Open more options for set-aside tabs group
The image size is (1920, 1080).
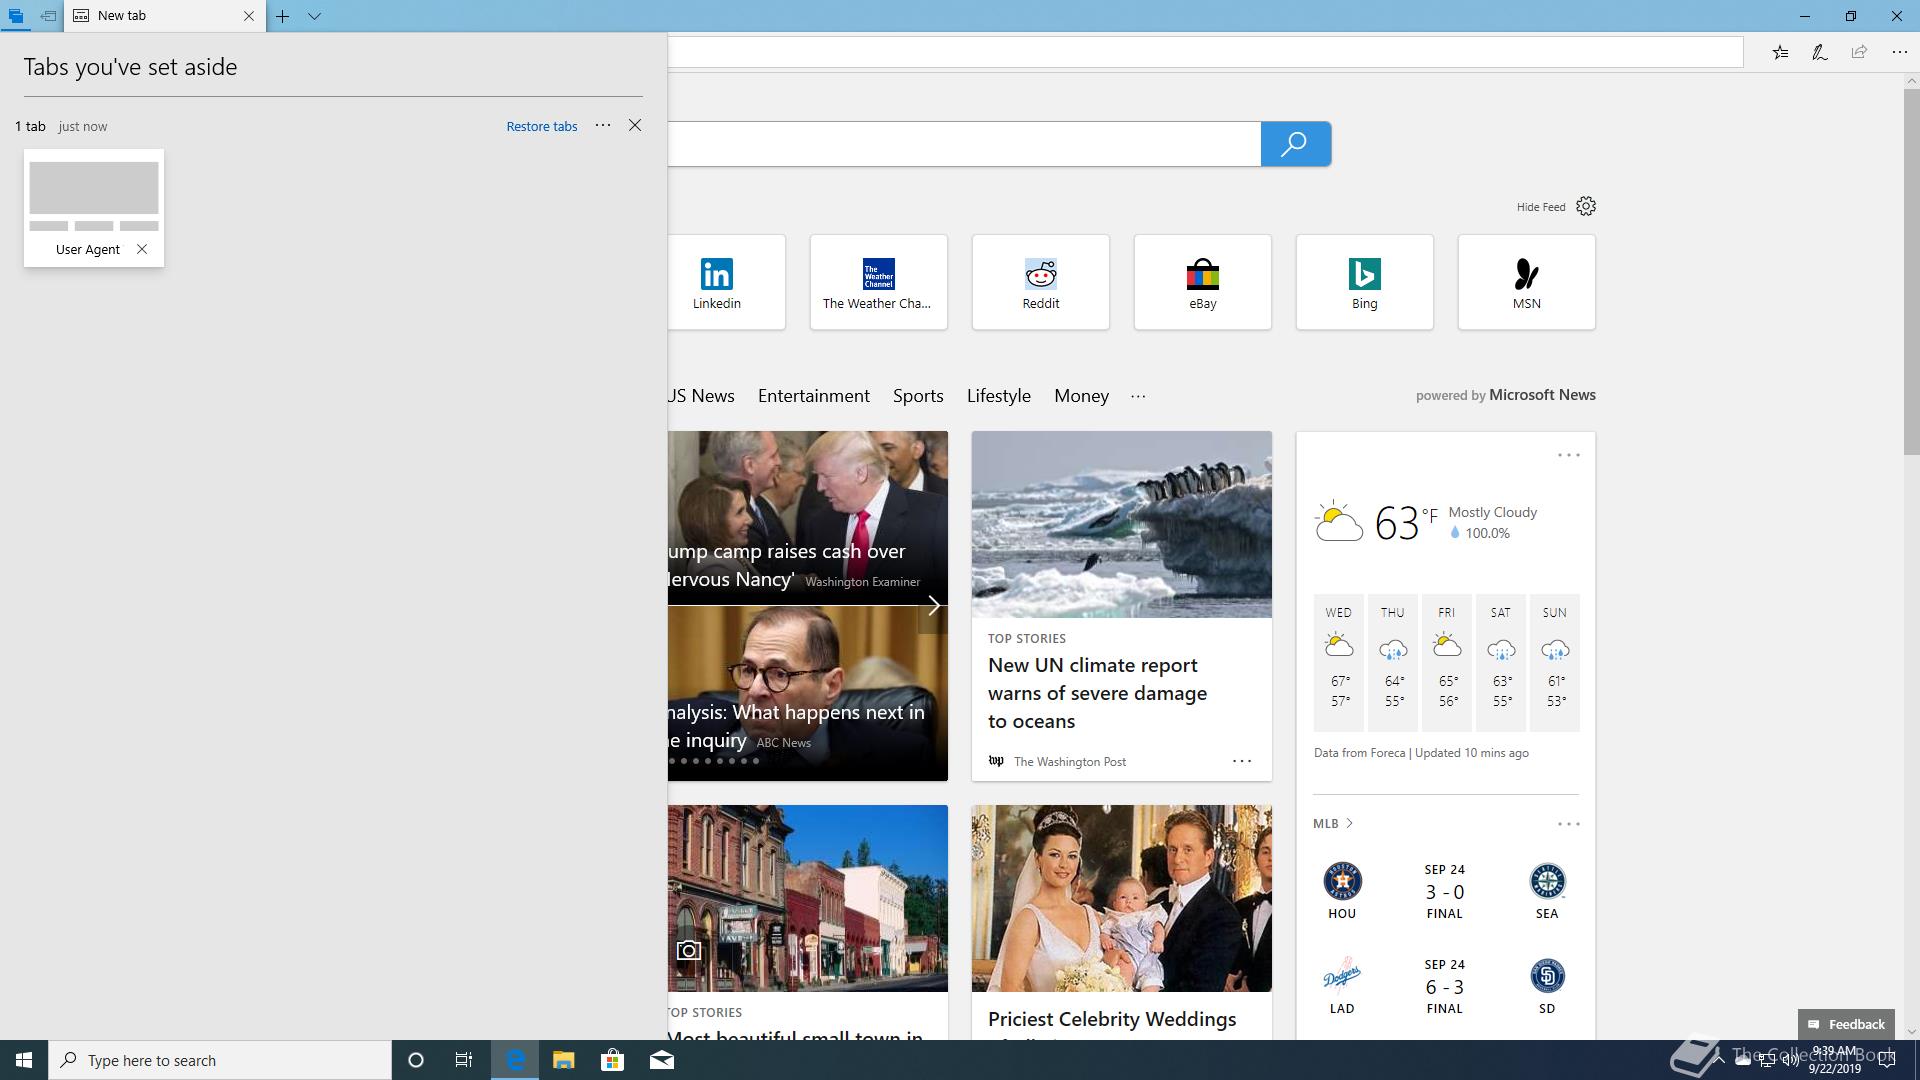point(603,125)
